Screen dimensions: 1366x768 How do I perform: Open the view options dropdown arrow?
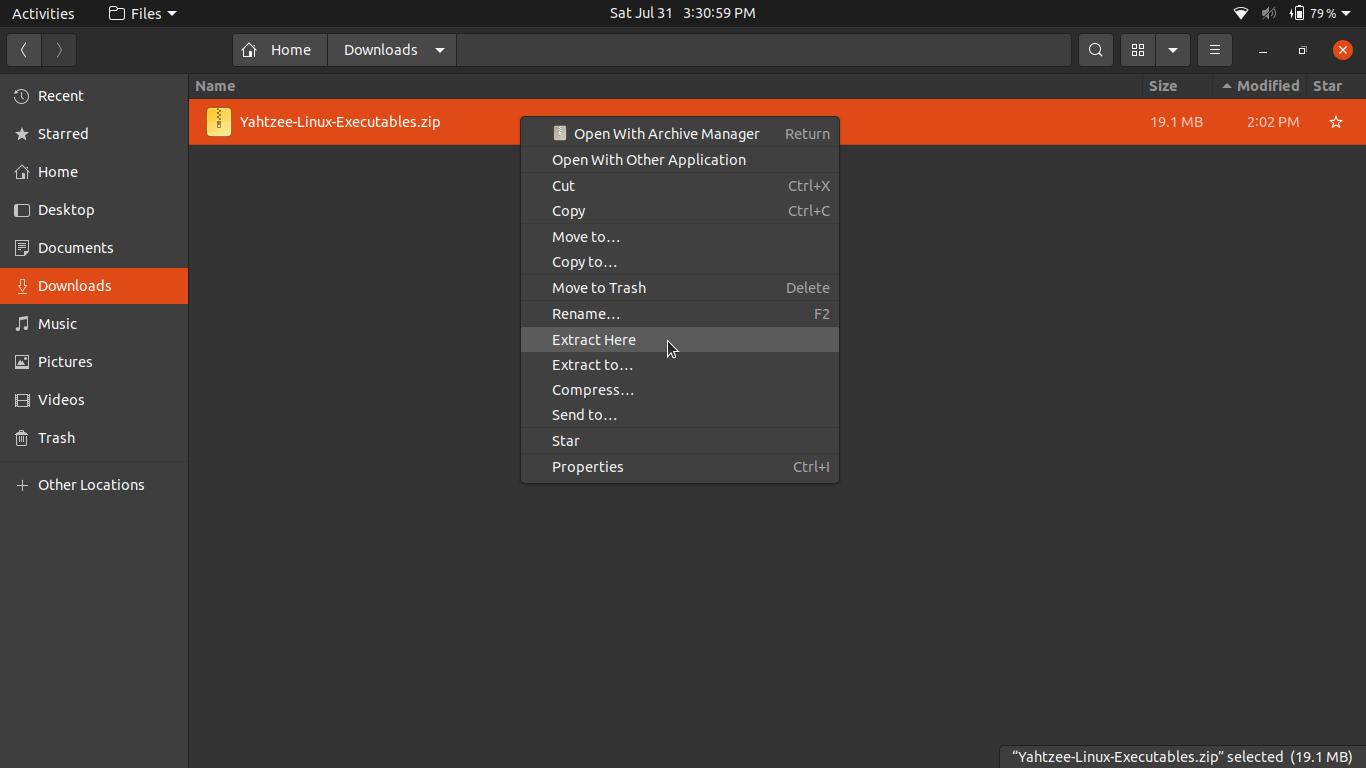tap(1173, 50)
